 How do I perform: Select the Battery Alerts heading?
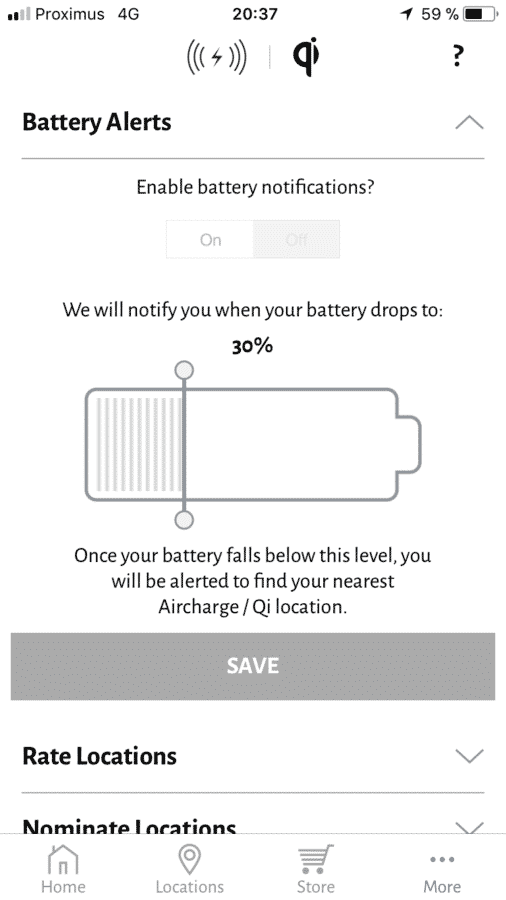[x=96, y=122]
